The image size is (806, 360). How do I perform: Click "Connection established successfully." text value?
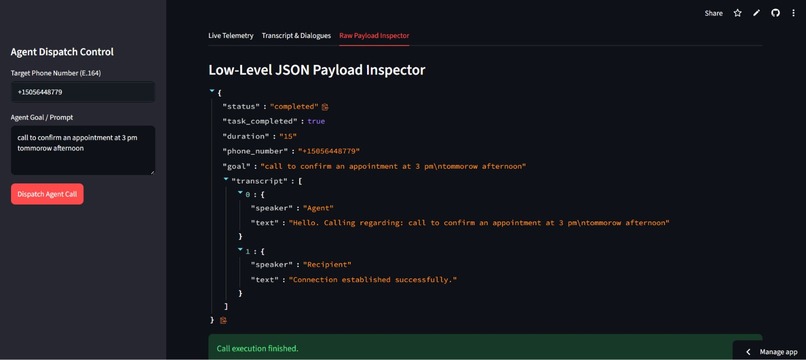pos(373,280)
